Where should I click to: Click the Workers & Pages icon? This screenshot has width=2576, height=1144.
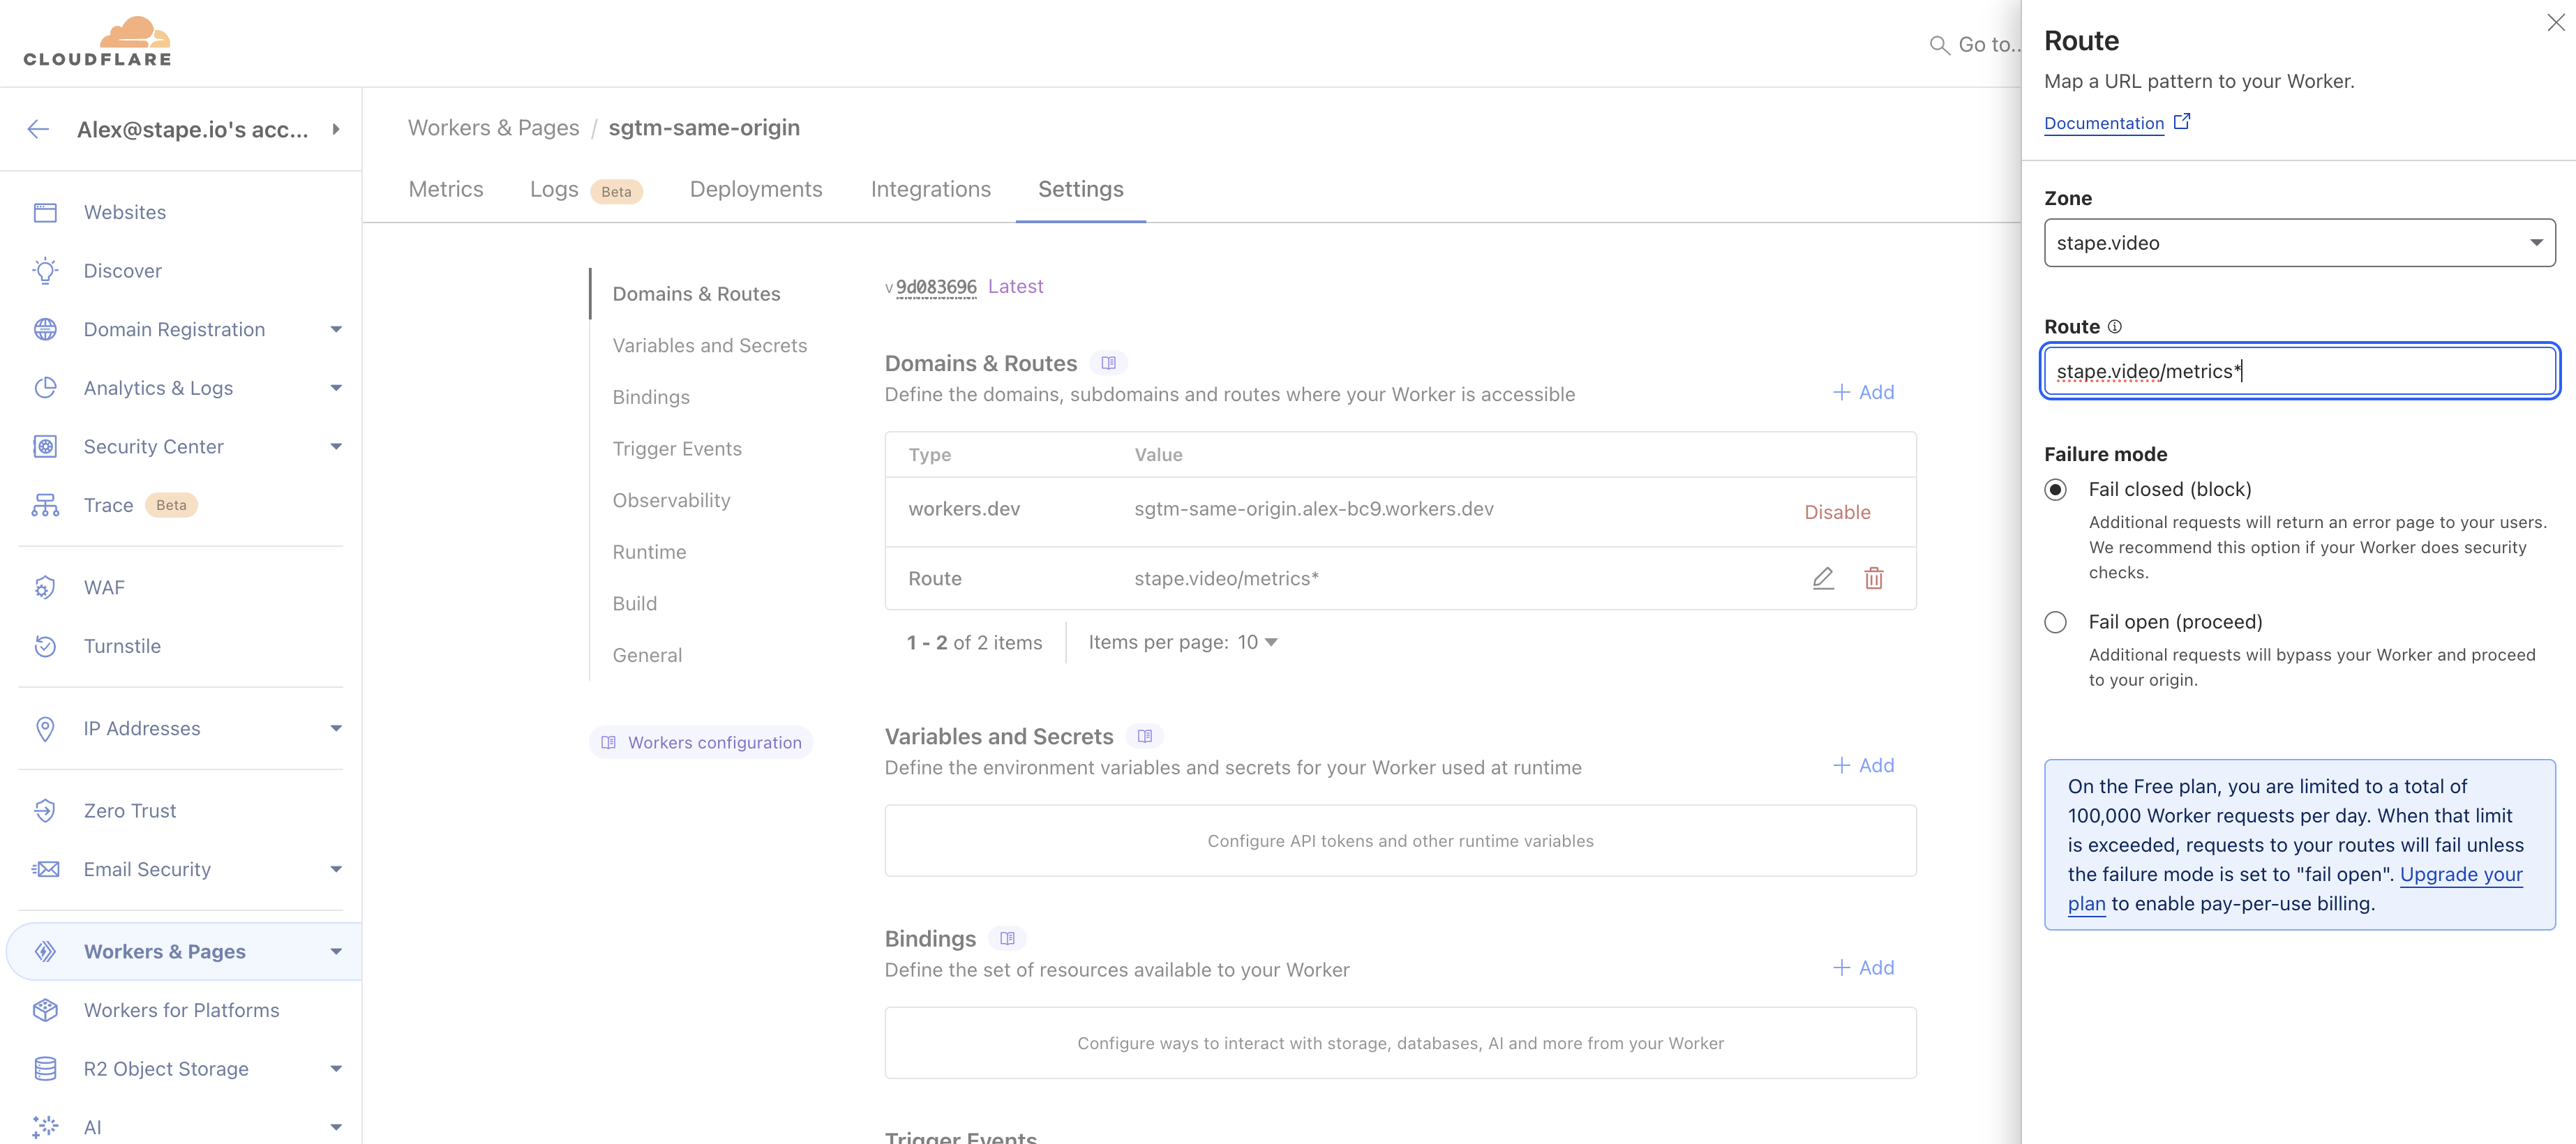tap(45, 952)
